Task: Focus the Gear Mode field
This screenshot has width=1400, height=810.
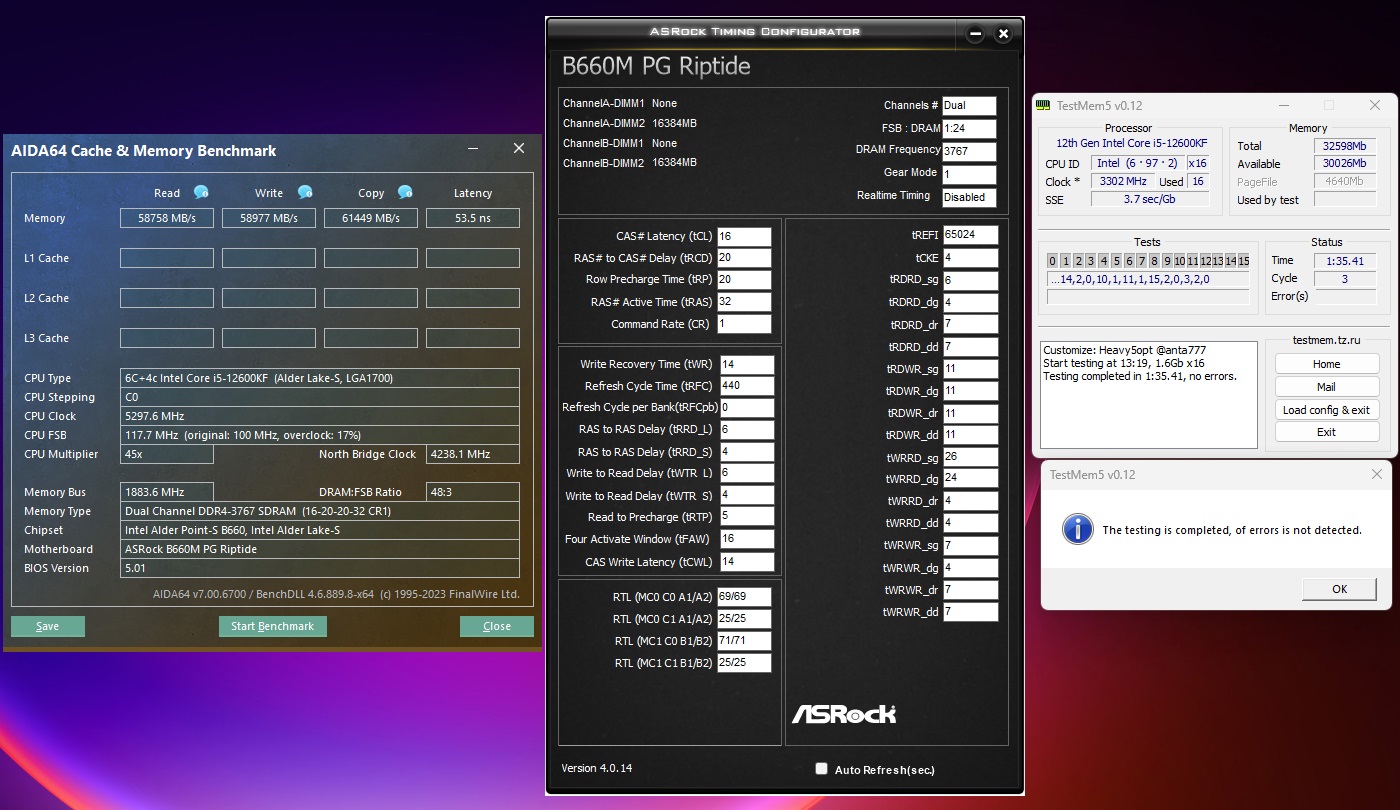Action: point(969,174)
